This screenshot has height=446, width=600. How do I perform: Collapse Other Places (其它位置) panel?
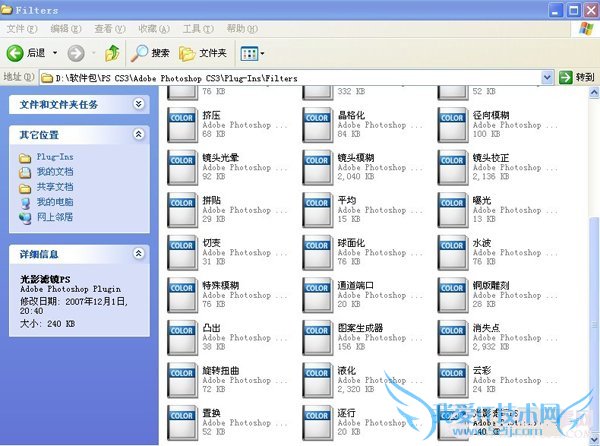(x=138, y=134)
